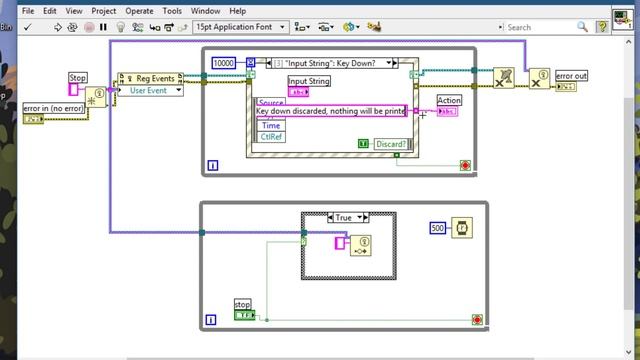Click the Key down discarded string constant

[x=331, y=111]
